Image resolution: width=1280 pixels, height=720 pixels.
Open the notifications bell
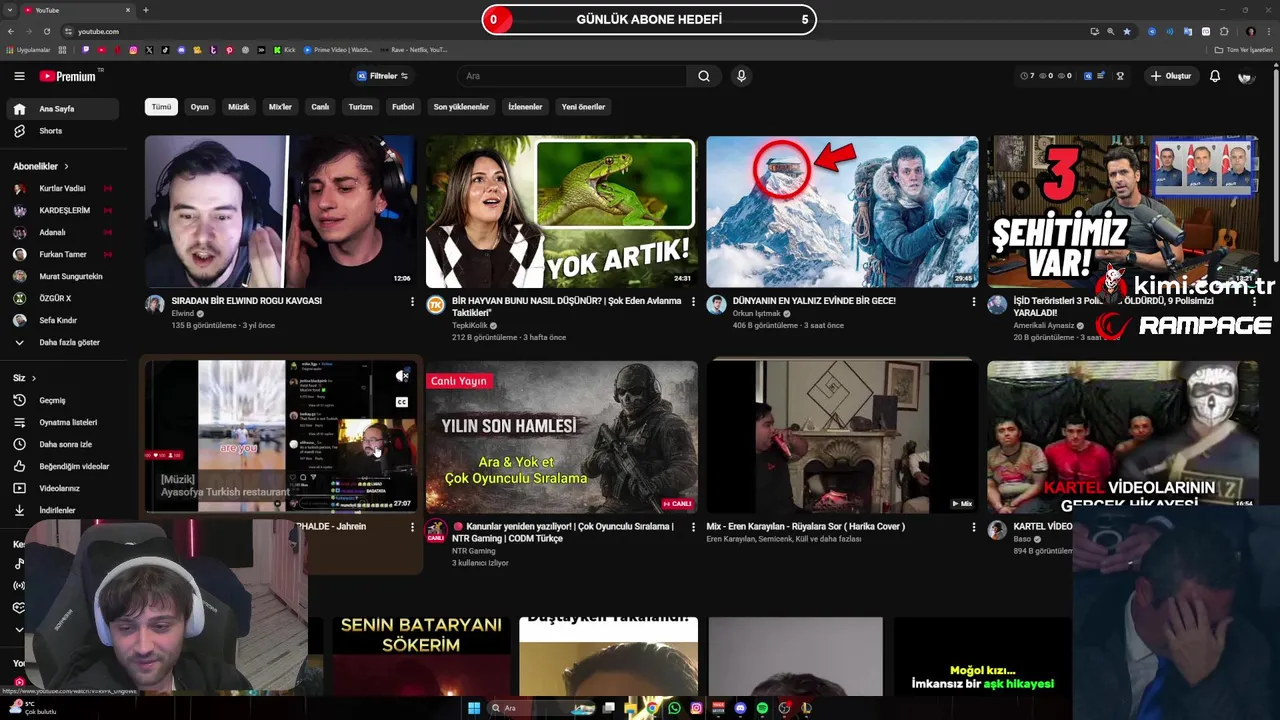coord(1215,76)
